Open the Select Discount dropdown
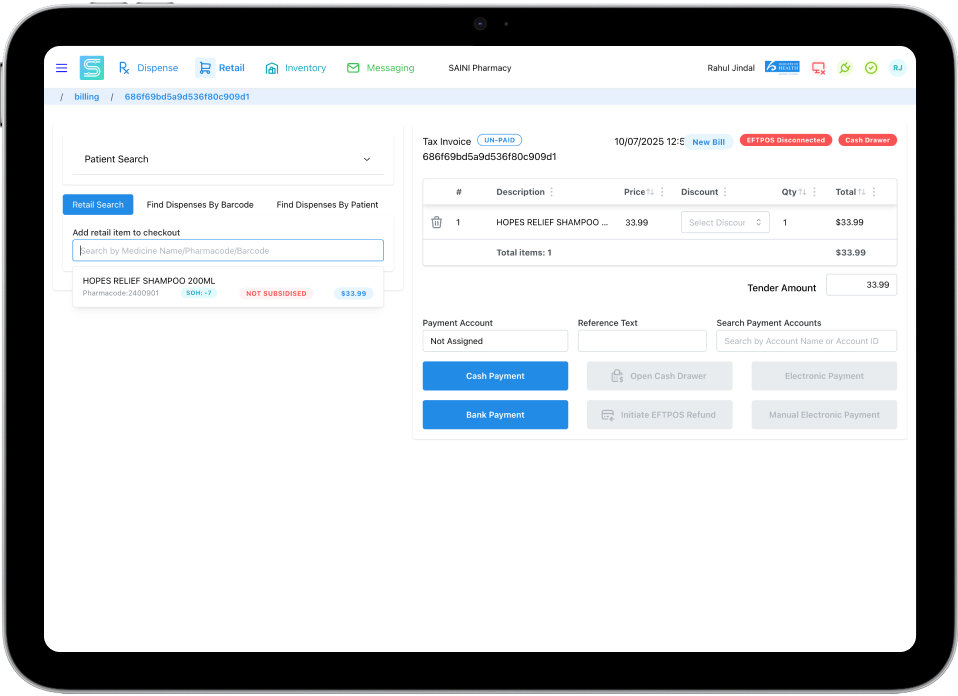This screenshot has width=958, height=696. [725, 222]
